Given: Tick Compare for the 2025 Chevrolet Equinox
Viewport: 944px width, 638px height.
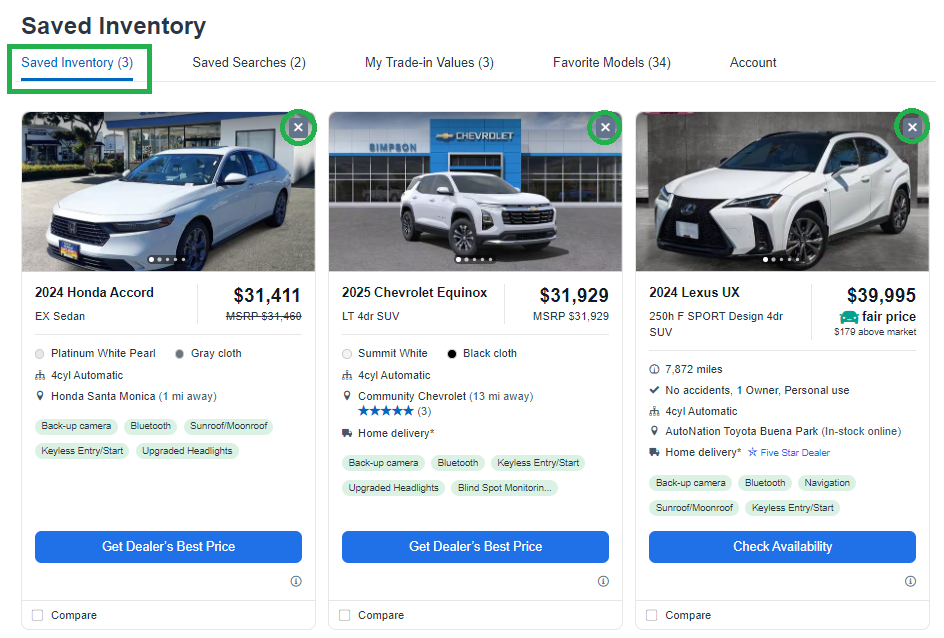Looking at the screenshot, I should [345, 615].
